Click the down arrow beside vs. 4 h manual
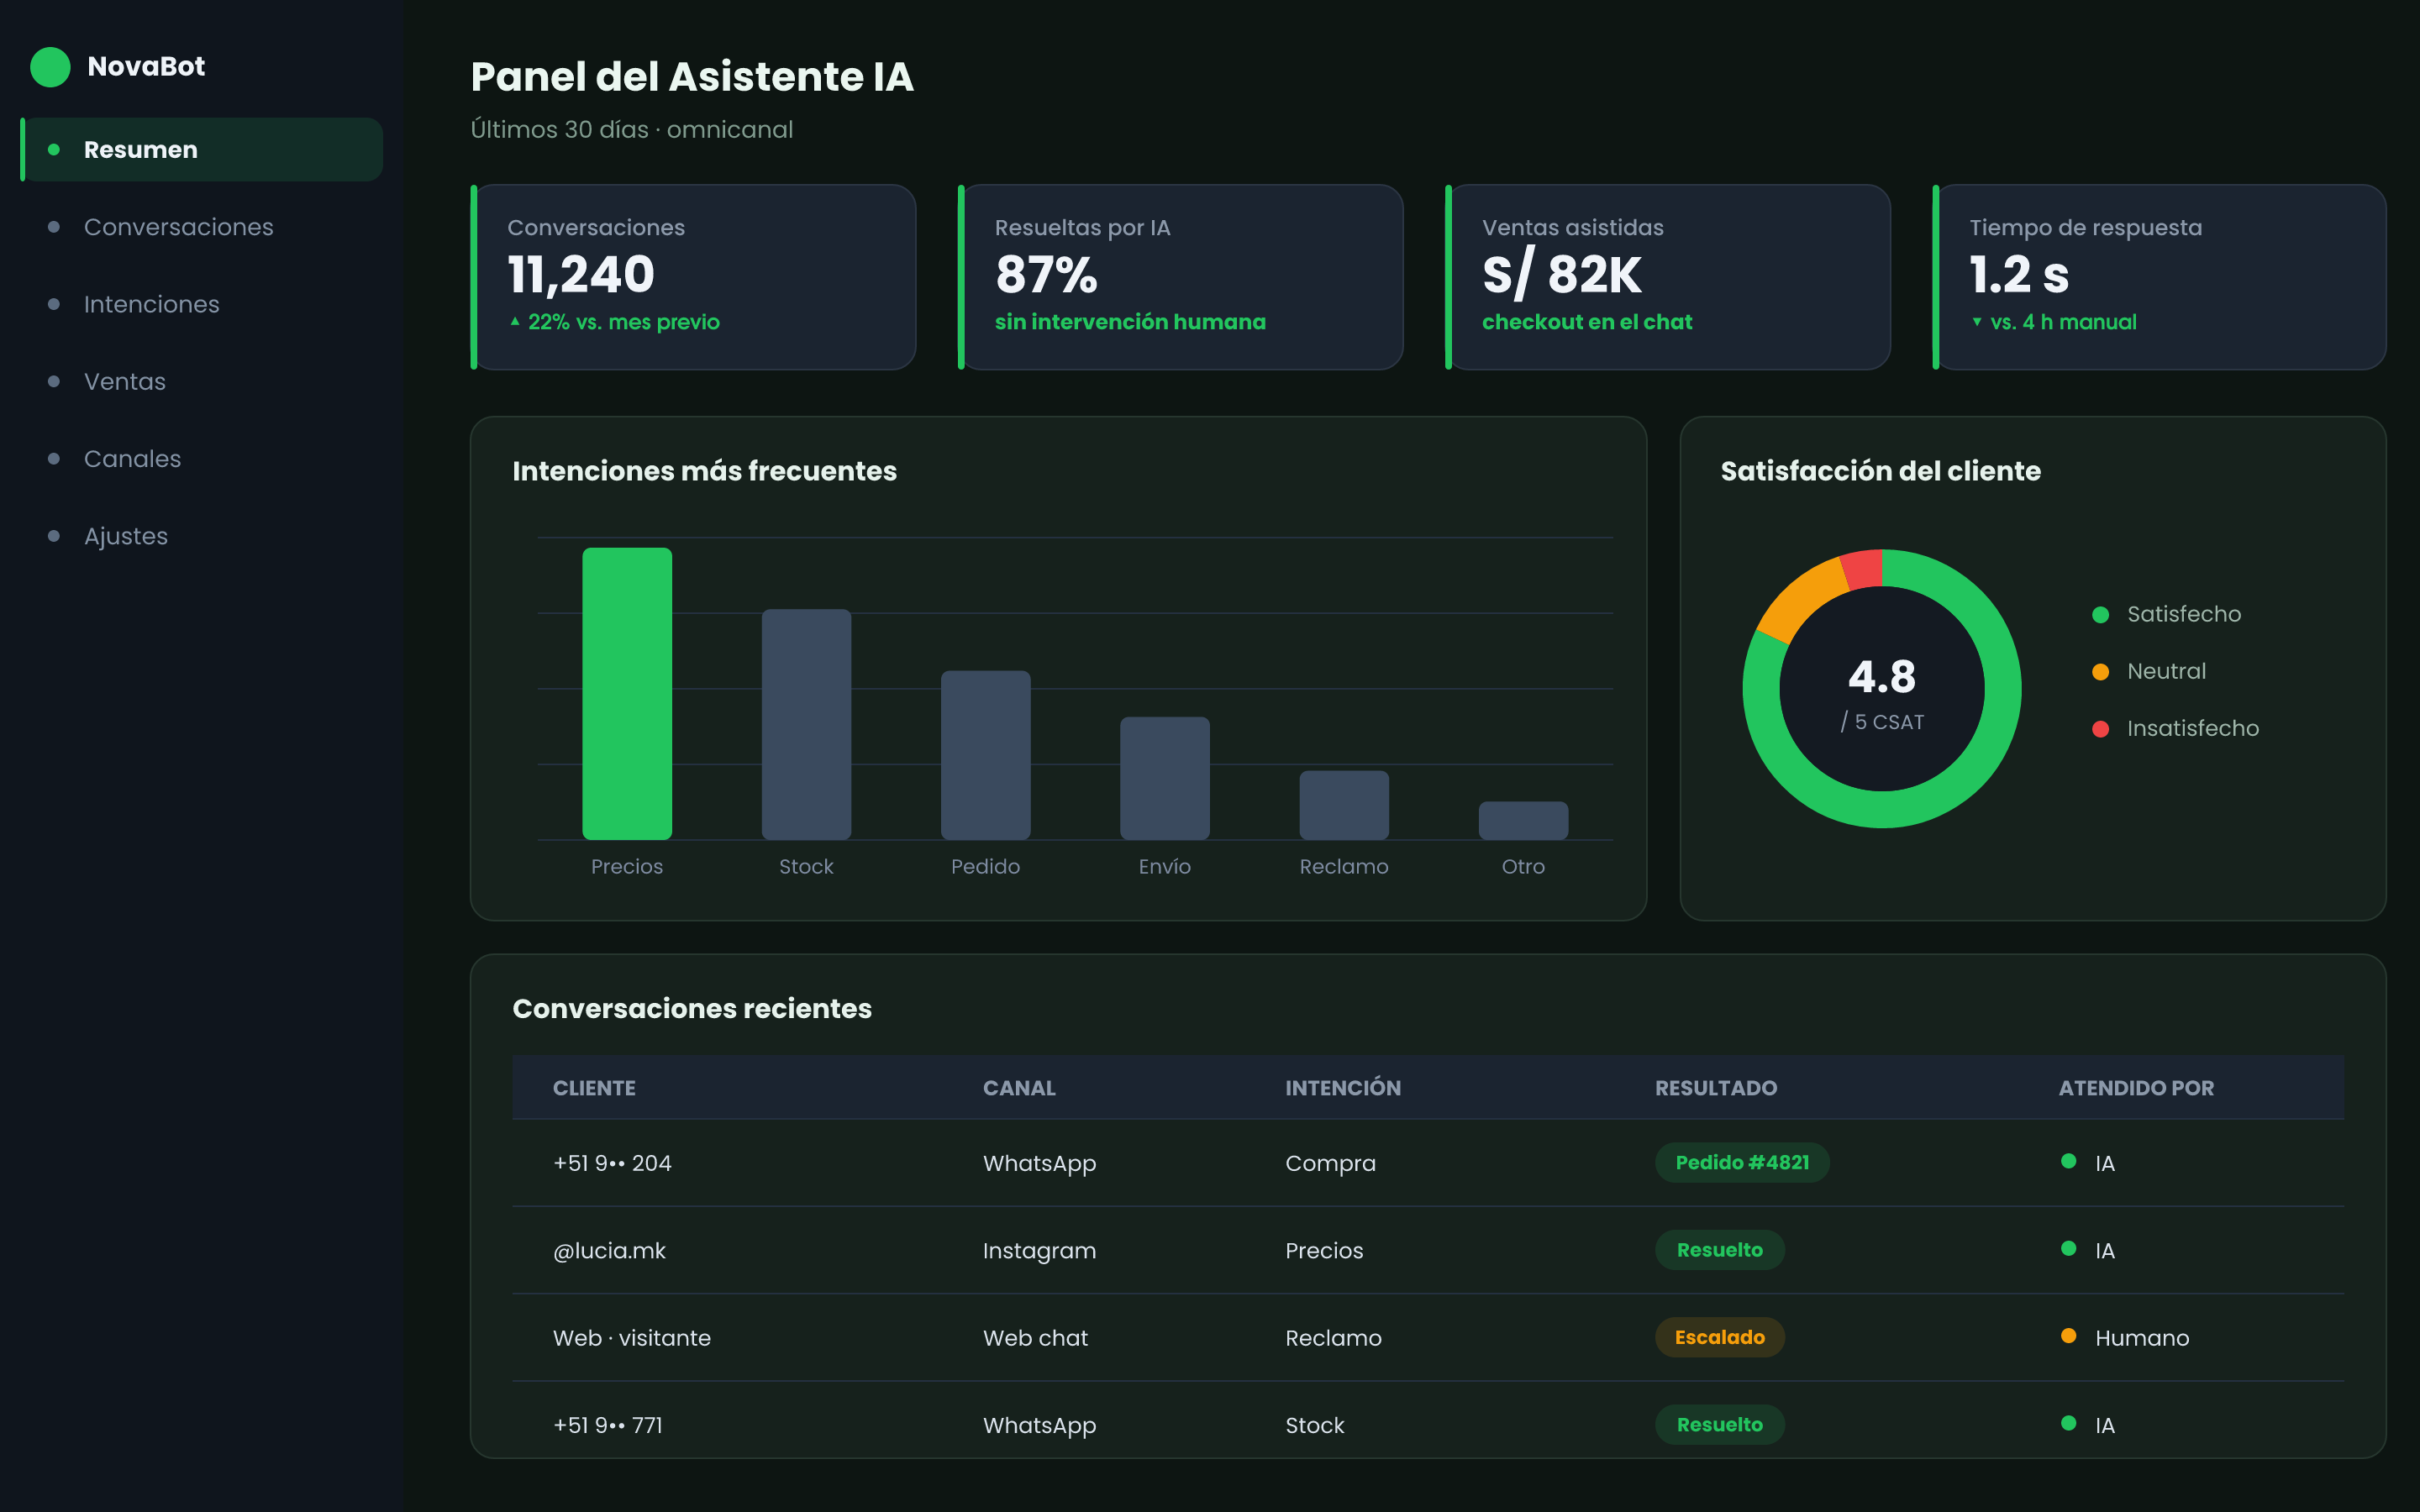The height and width of the screenshot is (1512, 2420). (x=1977, y=322)
